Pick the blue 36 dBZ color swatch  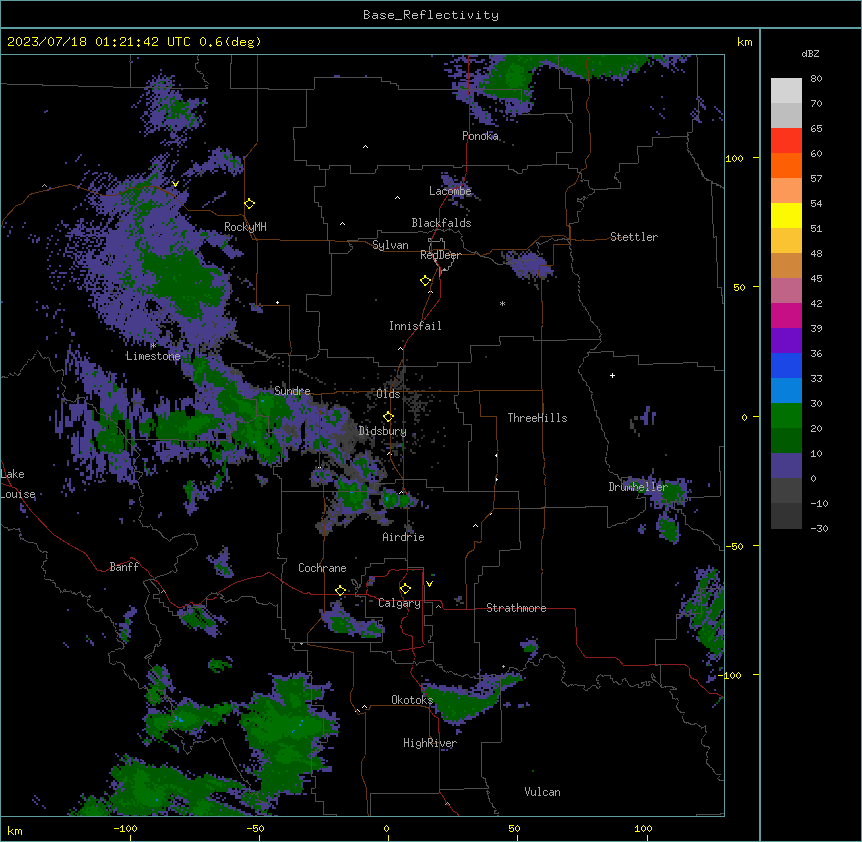click(786, 365)
